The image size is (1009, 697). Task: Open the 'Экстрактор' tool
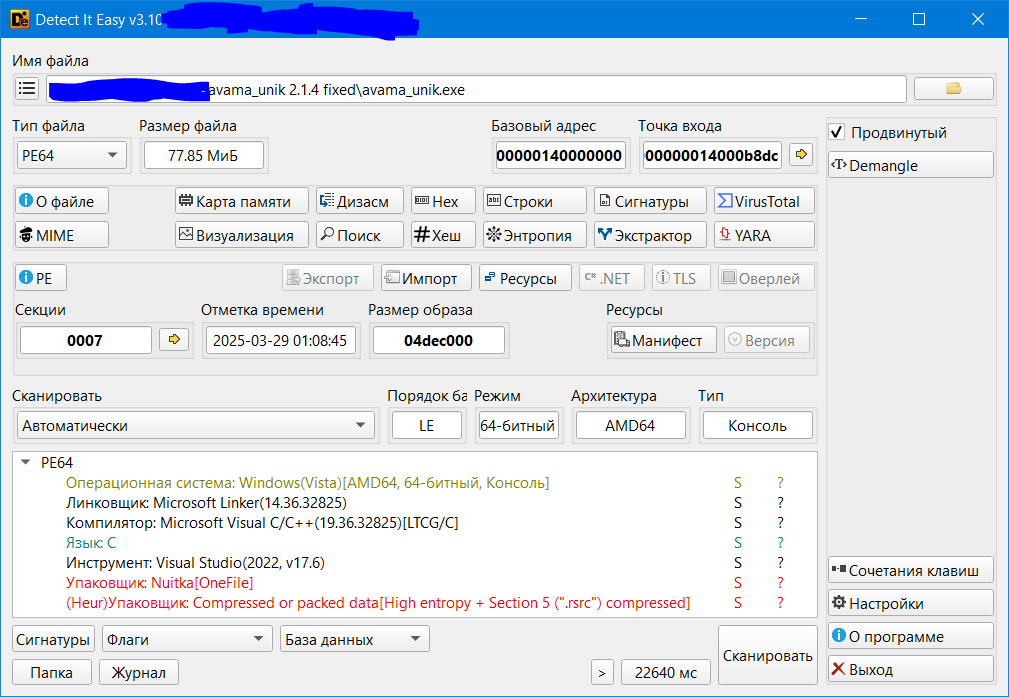click(650, 236)
